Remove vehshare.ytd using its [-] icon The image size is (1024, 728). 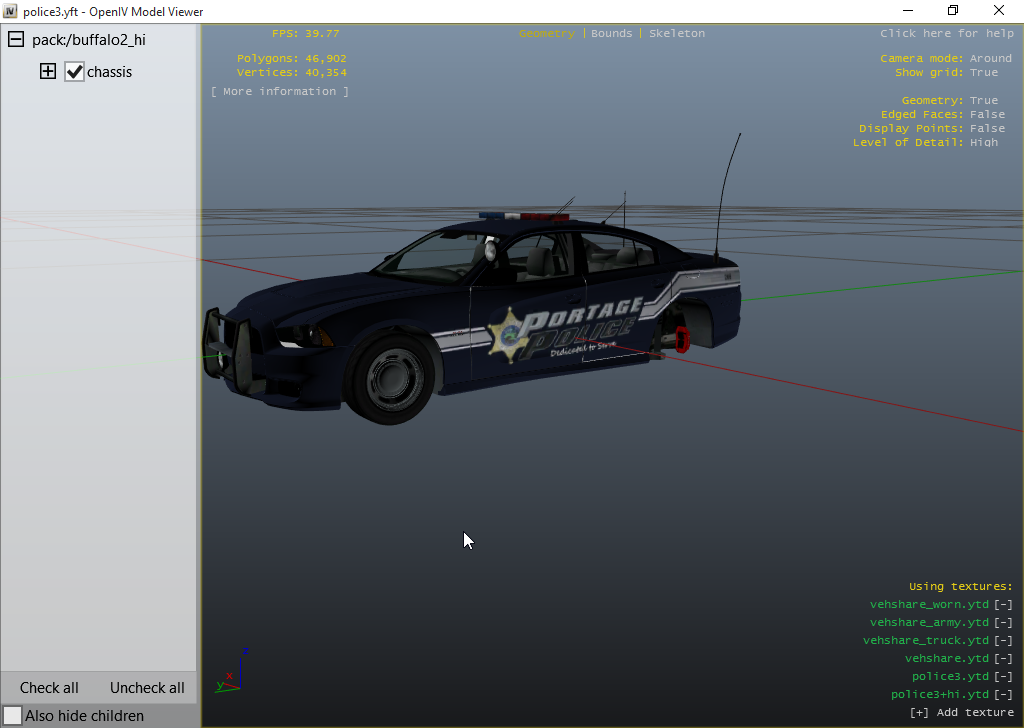1003,658
